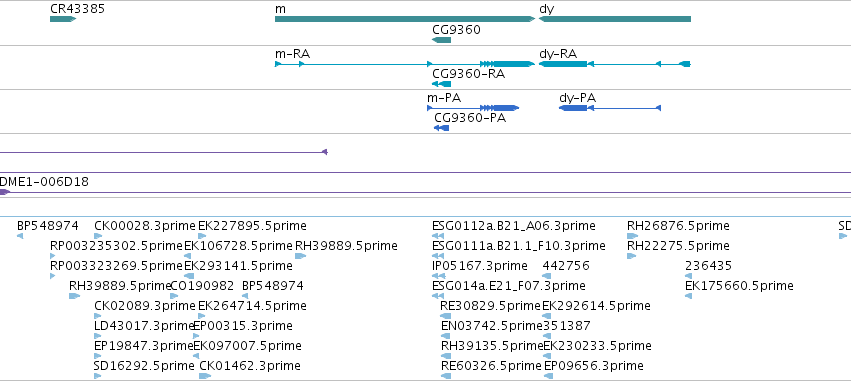Click the CG9360-RA transcript label
The height and width of the screenshot is (381, 851).
[468, 73]
